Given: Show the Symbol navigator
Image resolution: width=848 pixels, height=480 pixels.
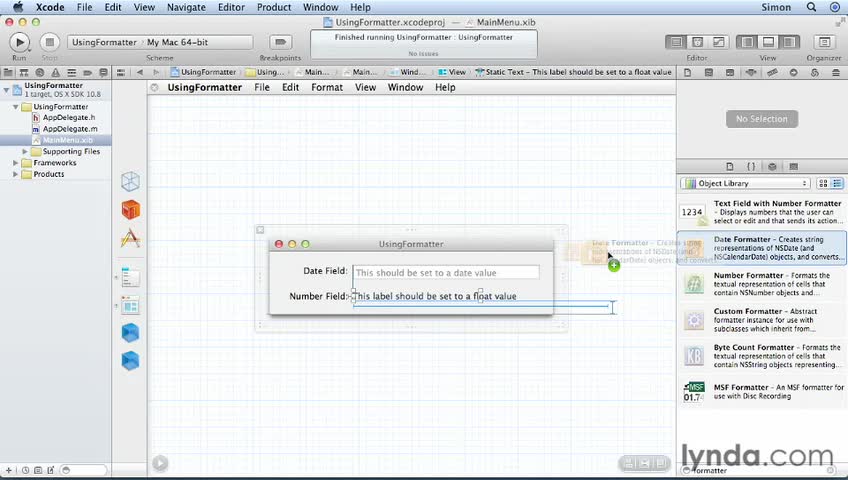Looking at the screenshot, I should click(24, 72).
